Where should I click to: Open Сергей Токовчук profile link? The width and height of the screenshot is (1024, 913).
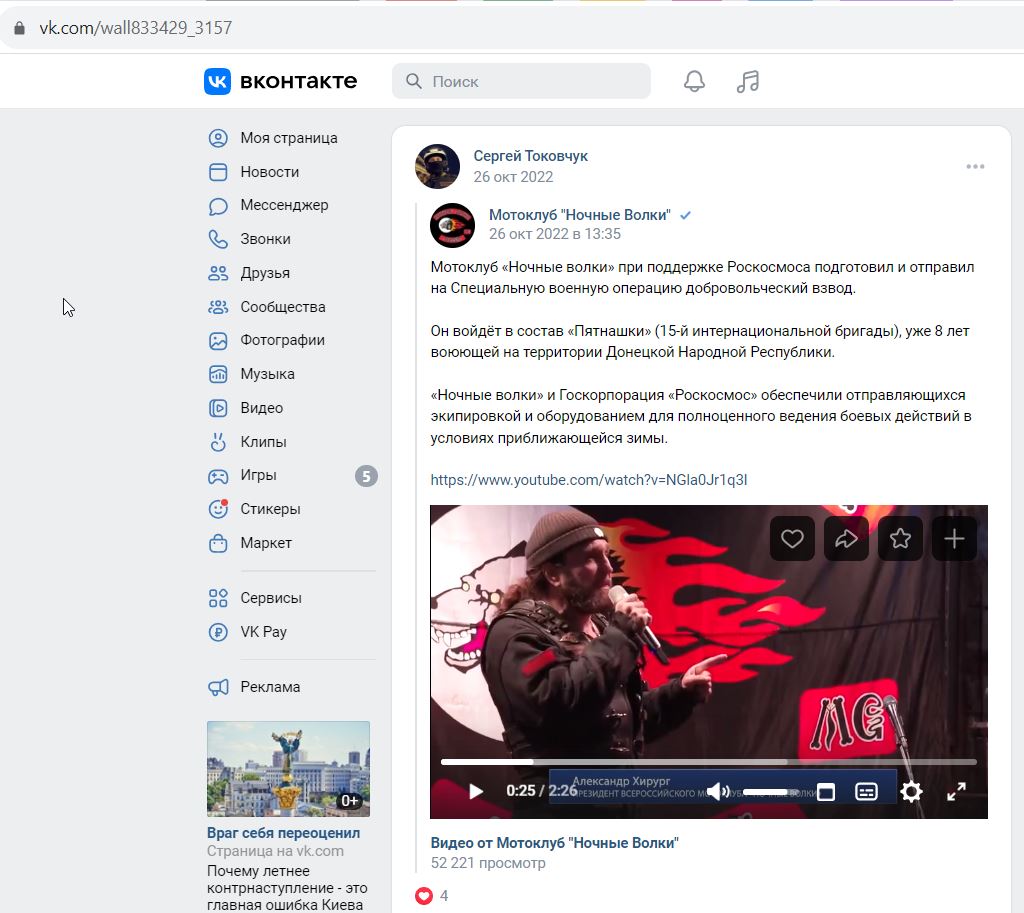[530, 156]
